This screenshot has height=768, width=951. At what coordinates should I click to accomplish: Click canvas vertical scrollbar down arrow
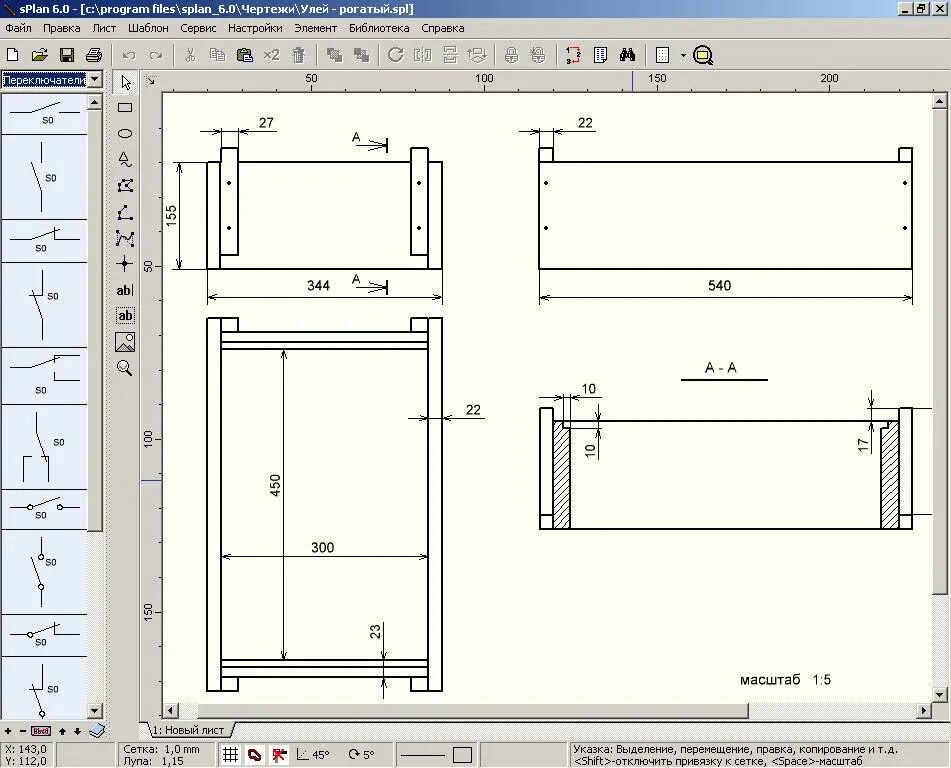(x=939, y=695)
